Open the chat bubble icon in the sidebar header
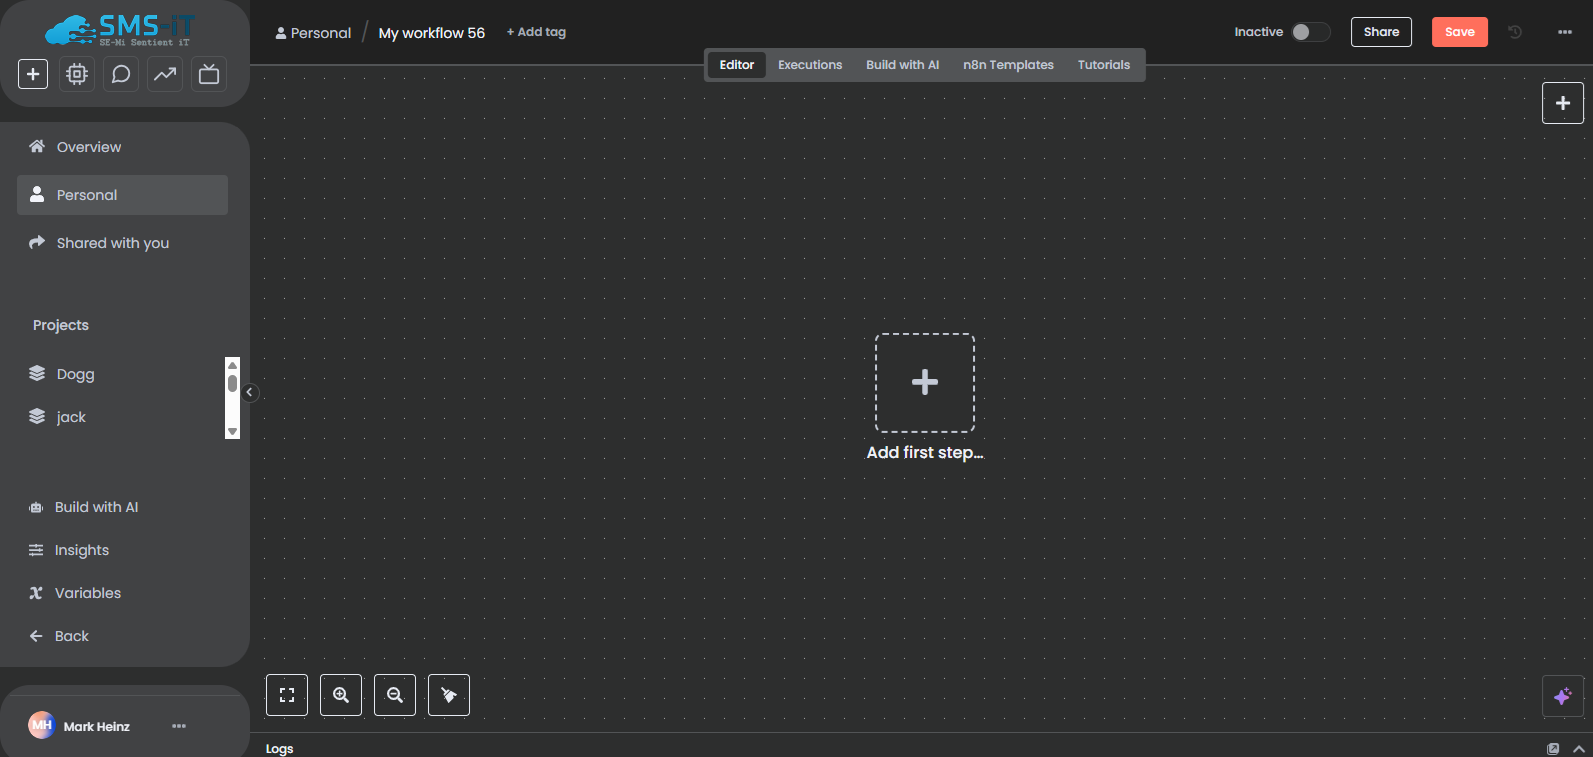1593x757 pixels. point(121,74)
